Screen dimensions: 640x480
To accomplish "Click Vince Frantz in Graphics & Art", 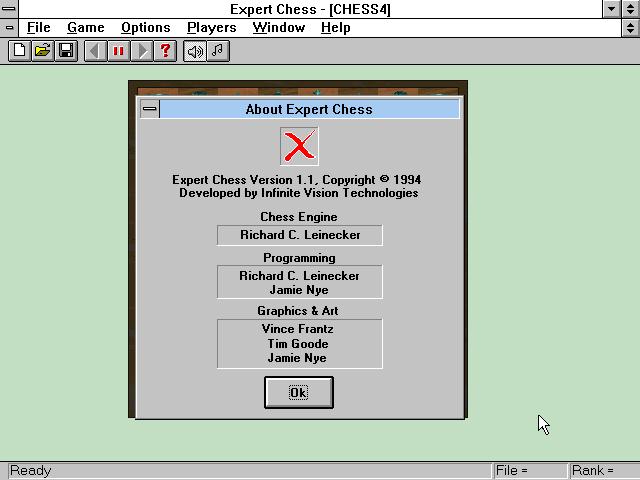I will point(298,329).
